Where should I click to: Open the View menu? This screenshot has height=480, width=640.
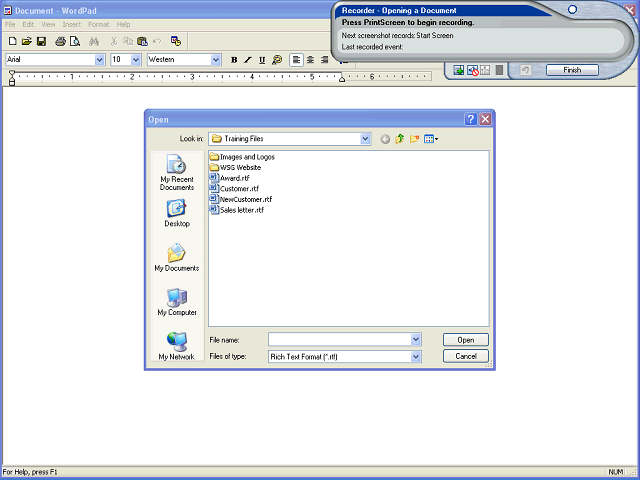pyautogui.click(x=48, y=24)
